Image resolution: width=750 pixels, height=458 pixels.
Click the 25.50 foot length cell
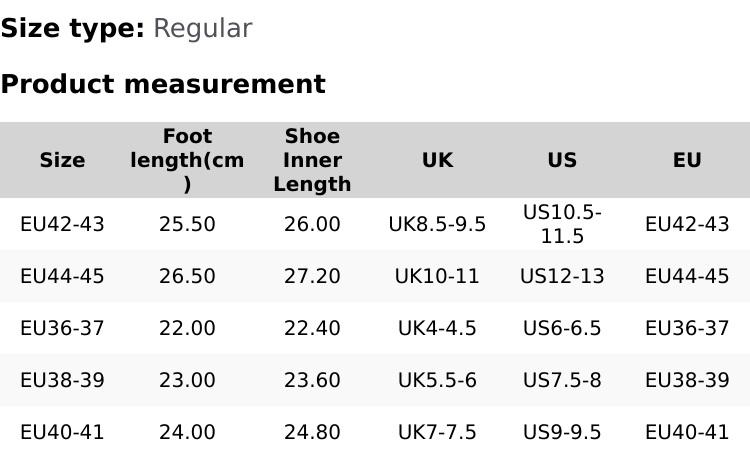click(x=187, y=224)
